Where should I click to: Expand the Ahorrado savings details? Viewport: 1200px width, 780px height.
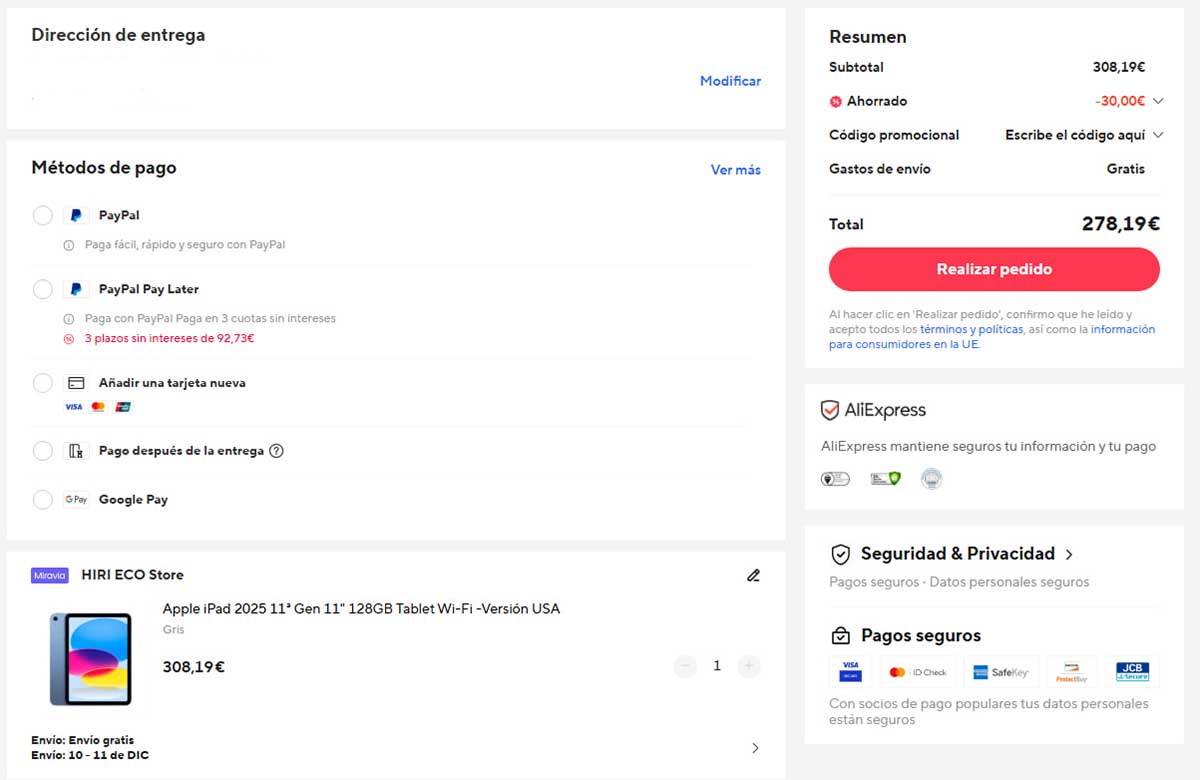(x=1158, y=101)
